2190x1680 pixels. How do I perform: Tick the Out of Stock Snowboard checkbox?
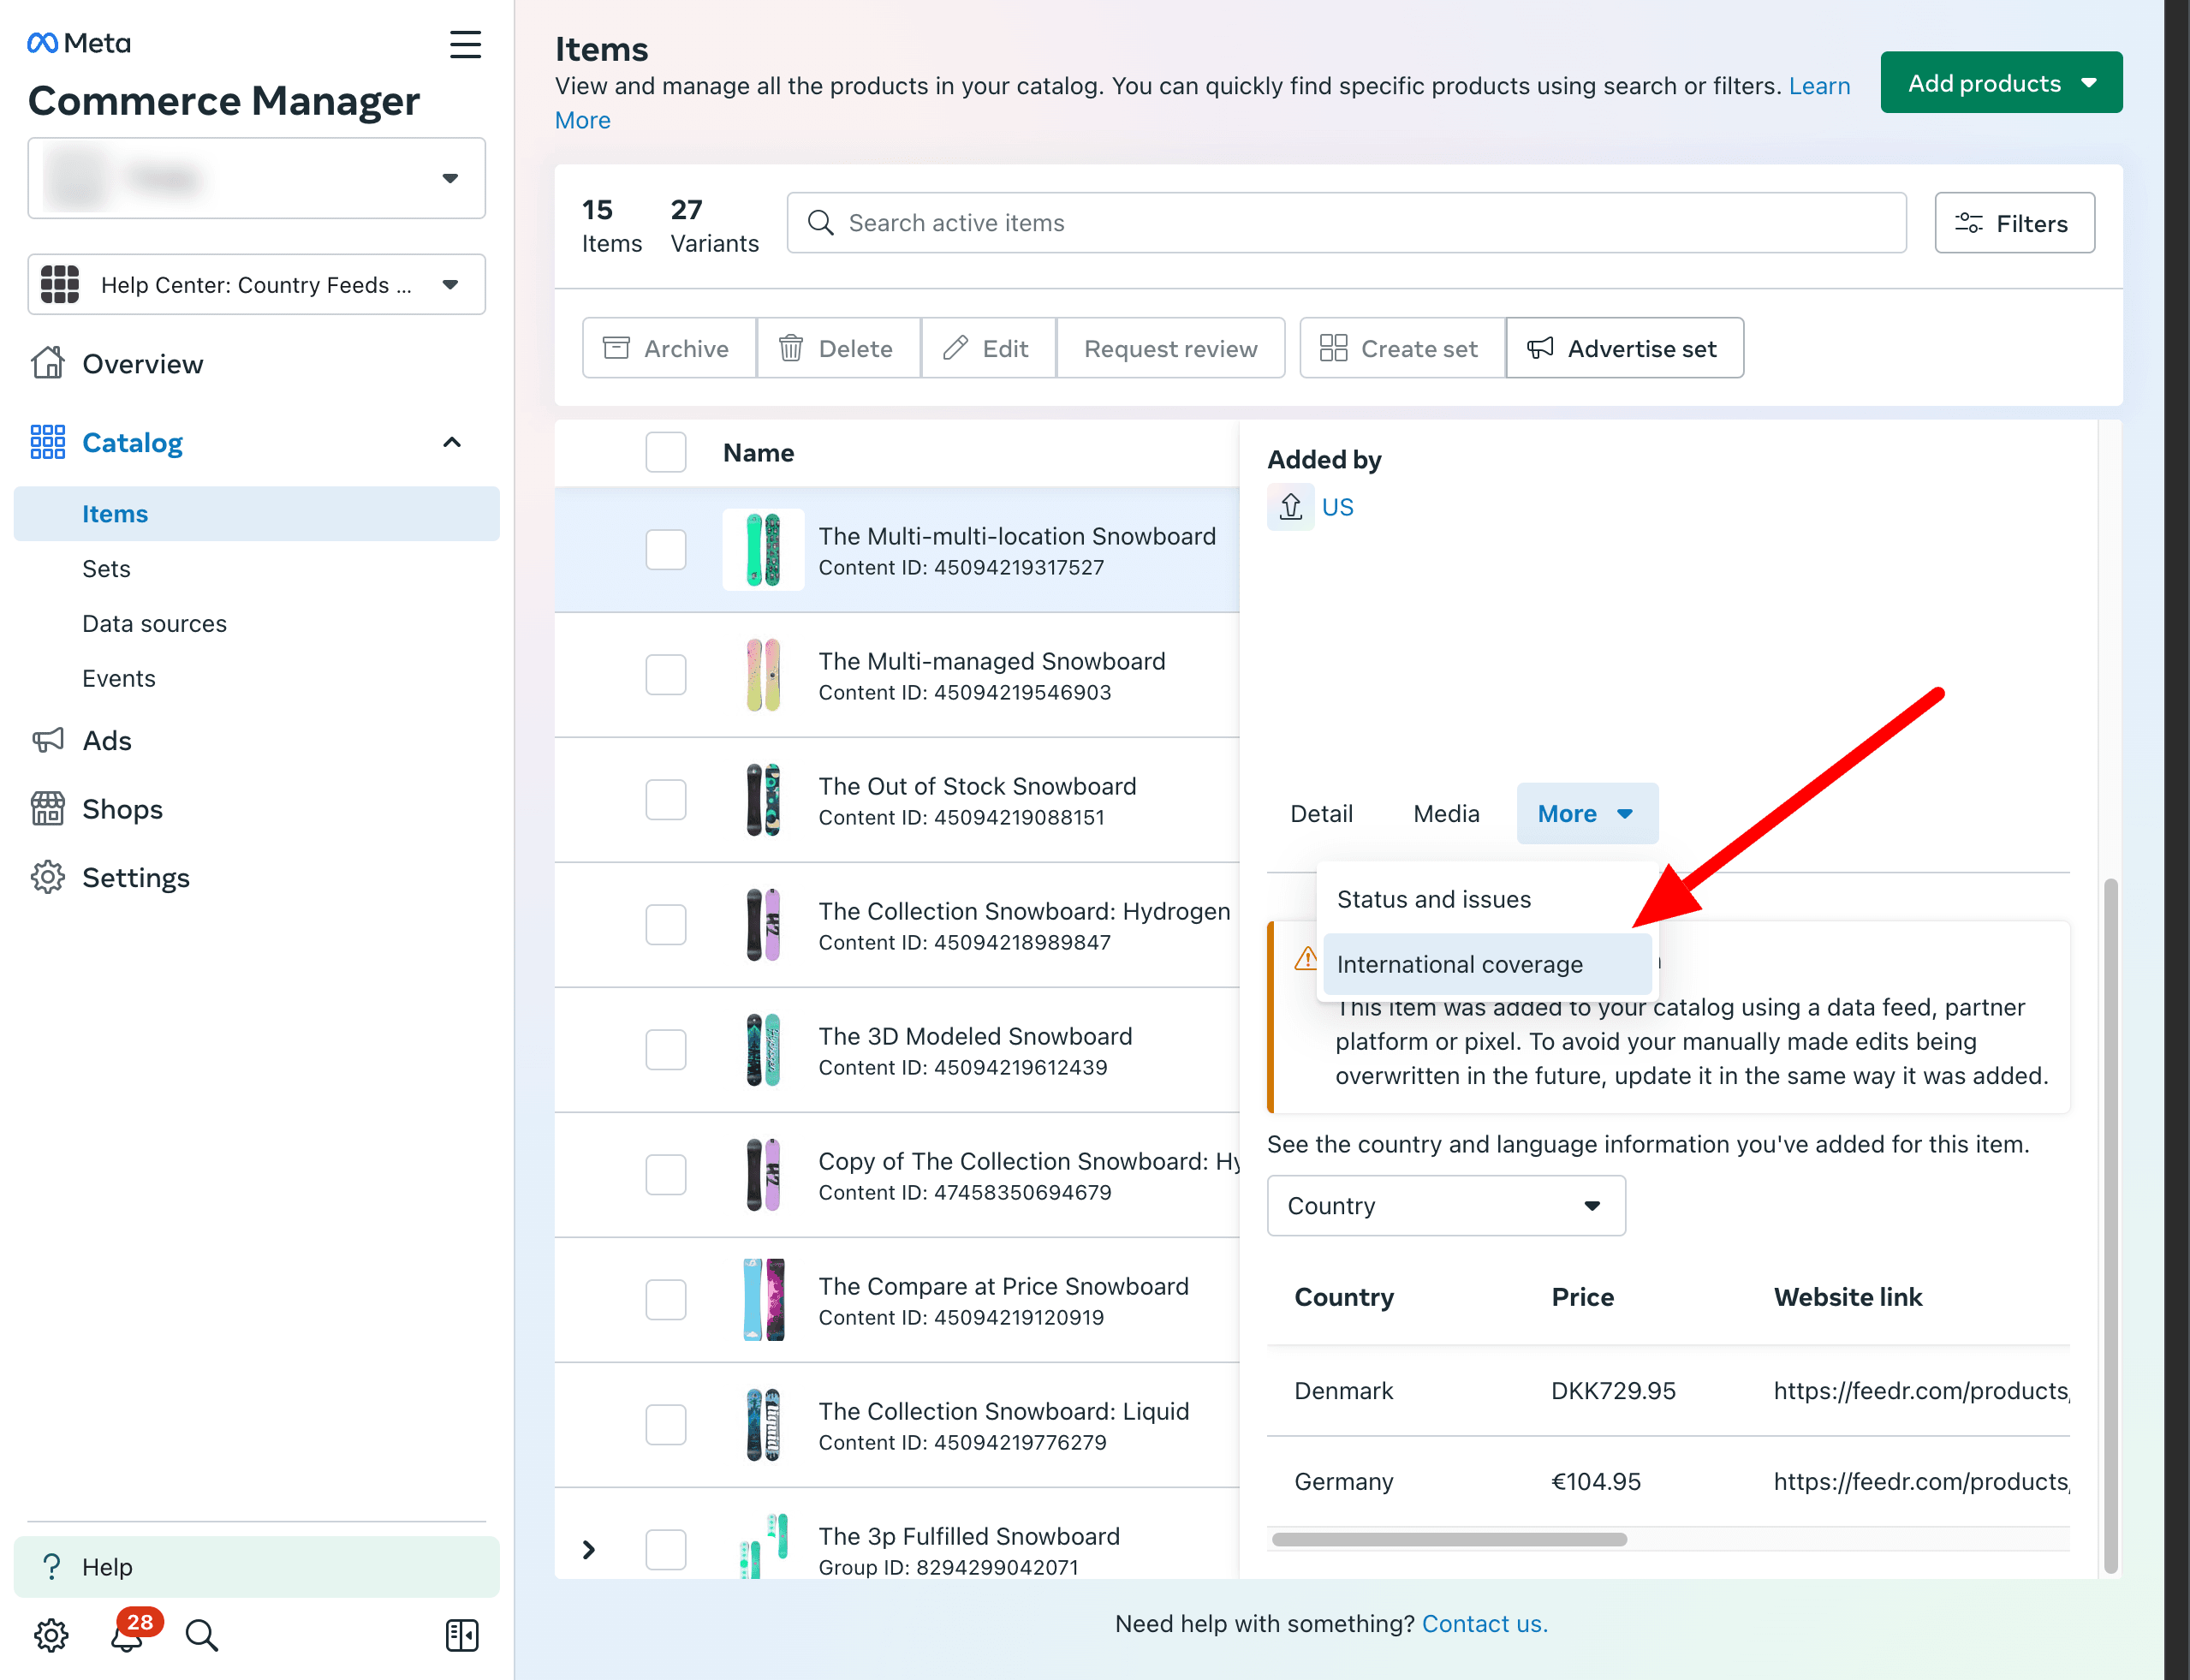(665, 800)
